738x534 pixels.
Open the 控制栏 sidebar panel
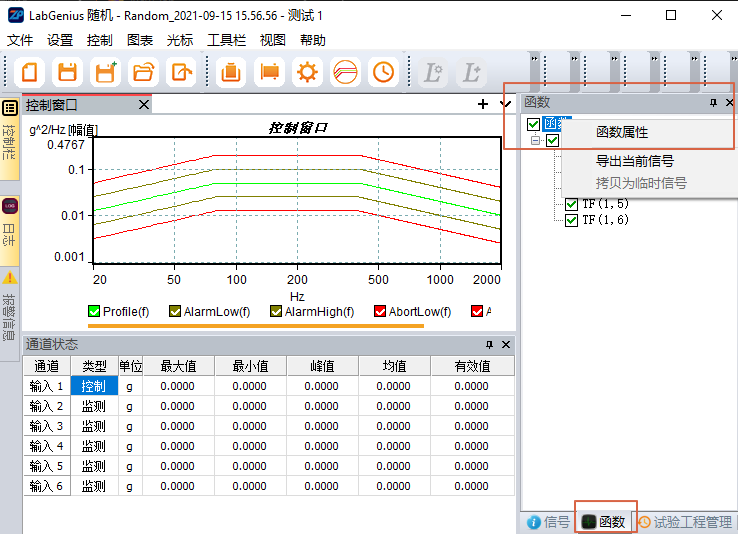pos(9,139)
